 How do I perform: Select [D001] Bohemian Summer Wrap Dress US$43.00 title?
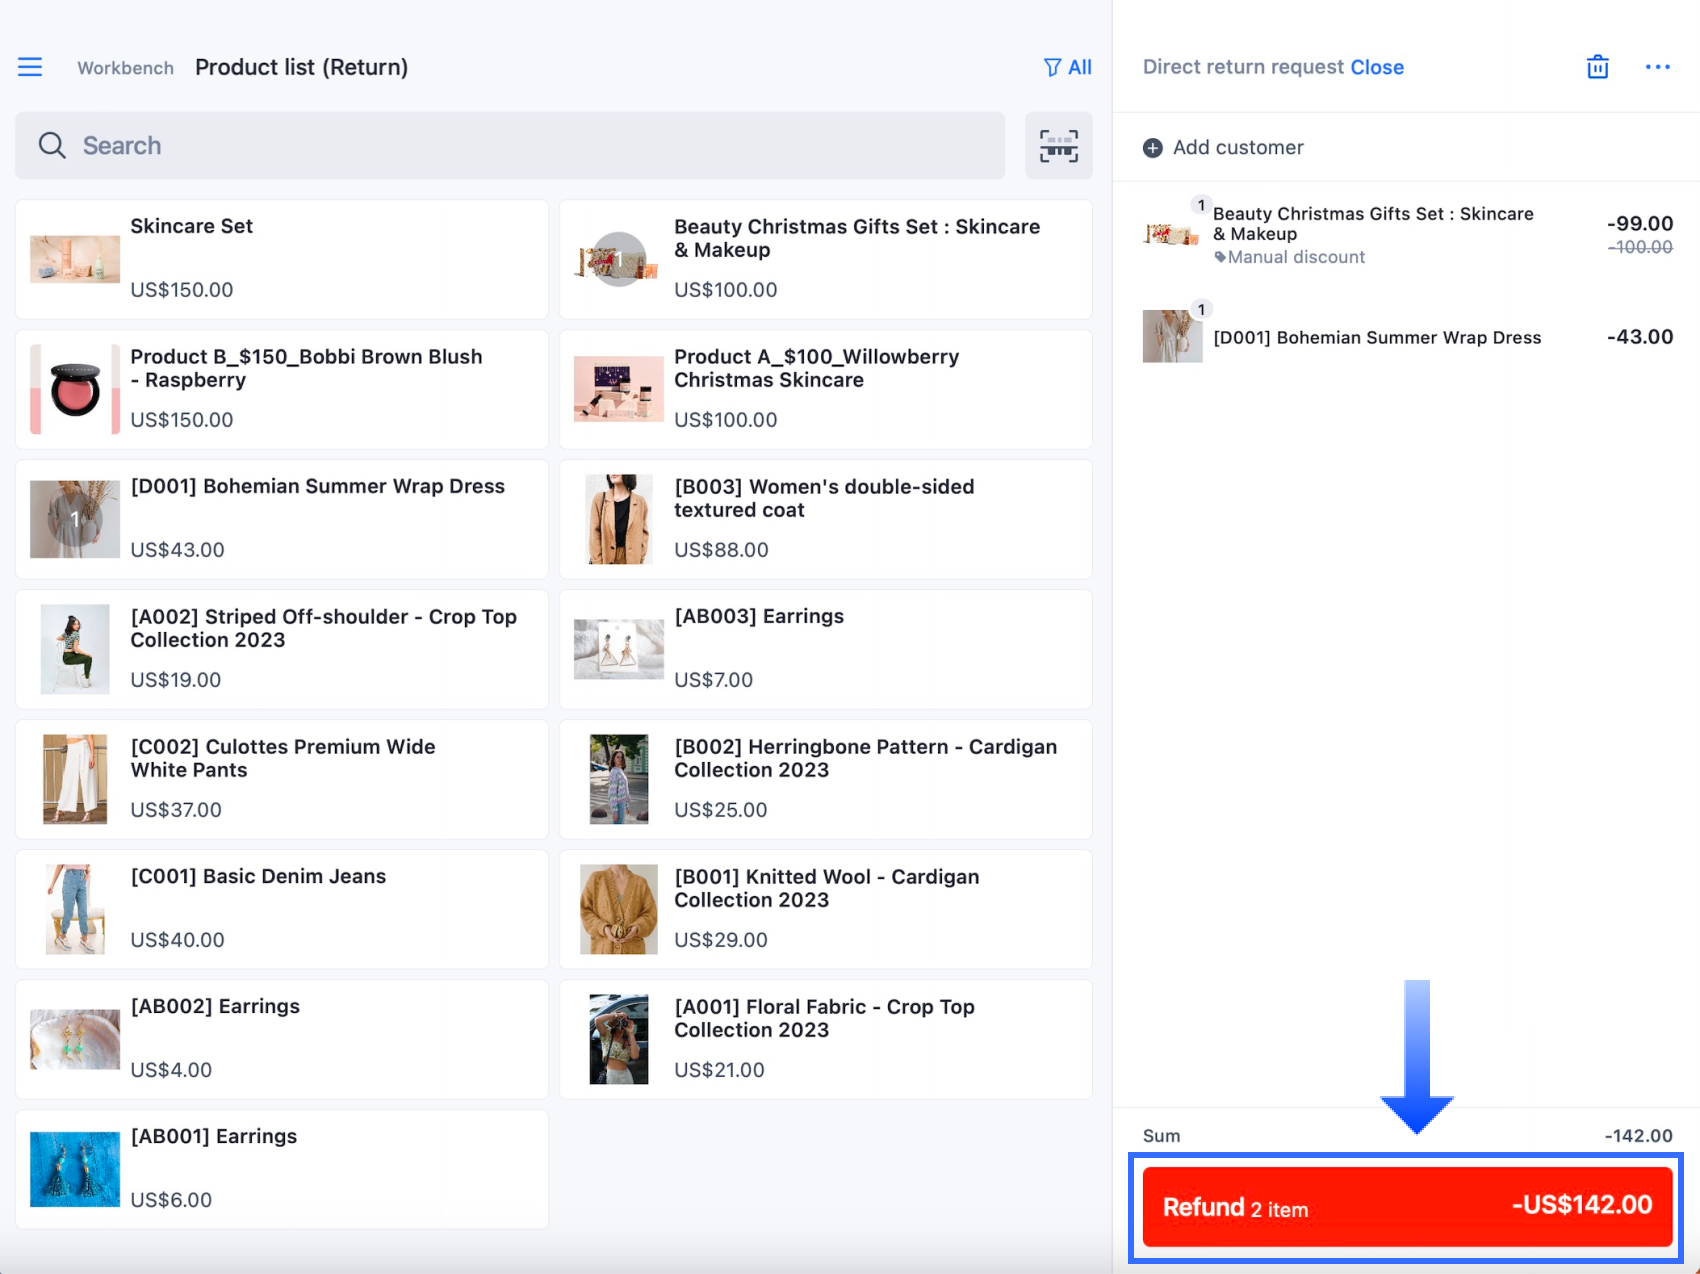point(318,486)
